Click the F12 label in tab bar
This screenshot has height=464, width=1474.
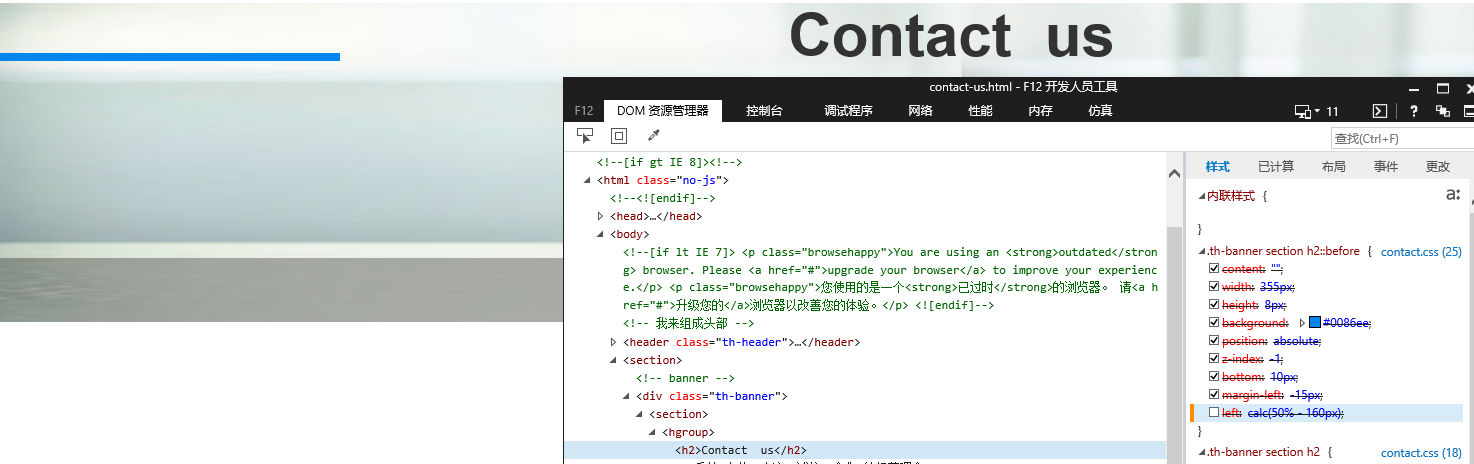pos(584,111)
